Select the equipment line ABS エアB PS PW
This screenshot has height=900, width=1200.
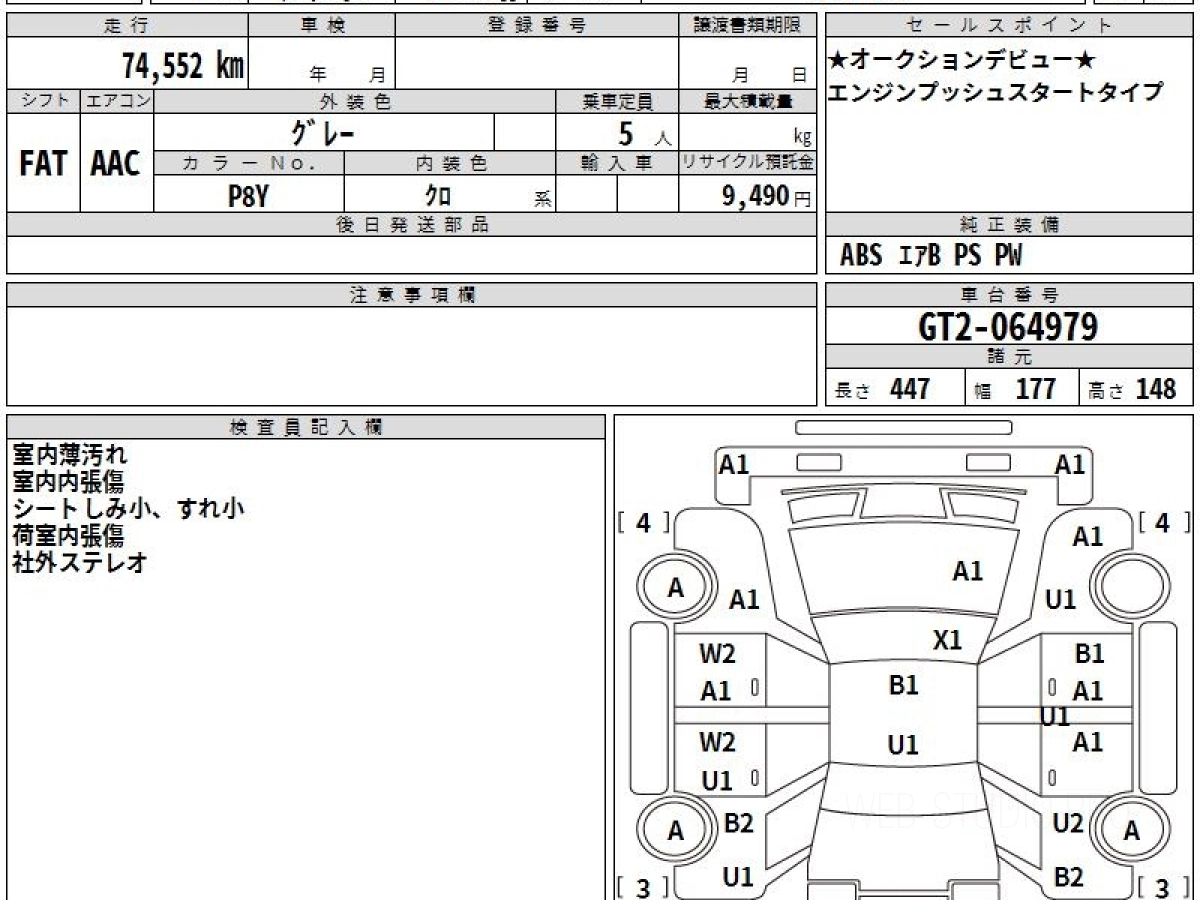coord(931,256)
